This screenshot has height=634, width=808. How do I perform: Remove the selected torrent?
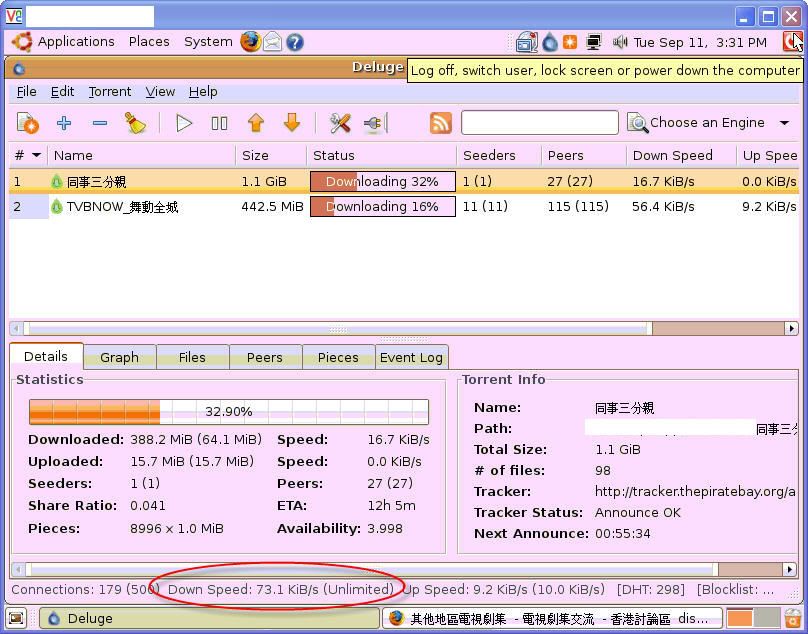pyautogui.click(x=99, y=122)
